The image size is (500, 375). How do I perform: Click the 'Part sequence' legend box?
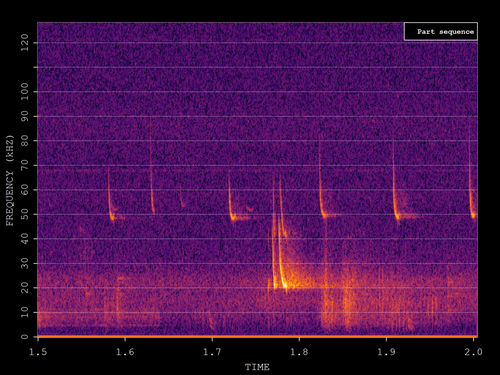441,32
